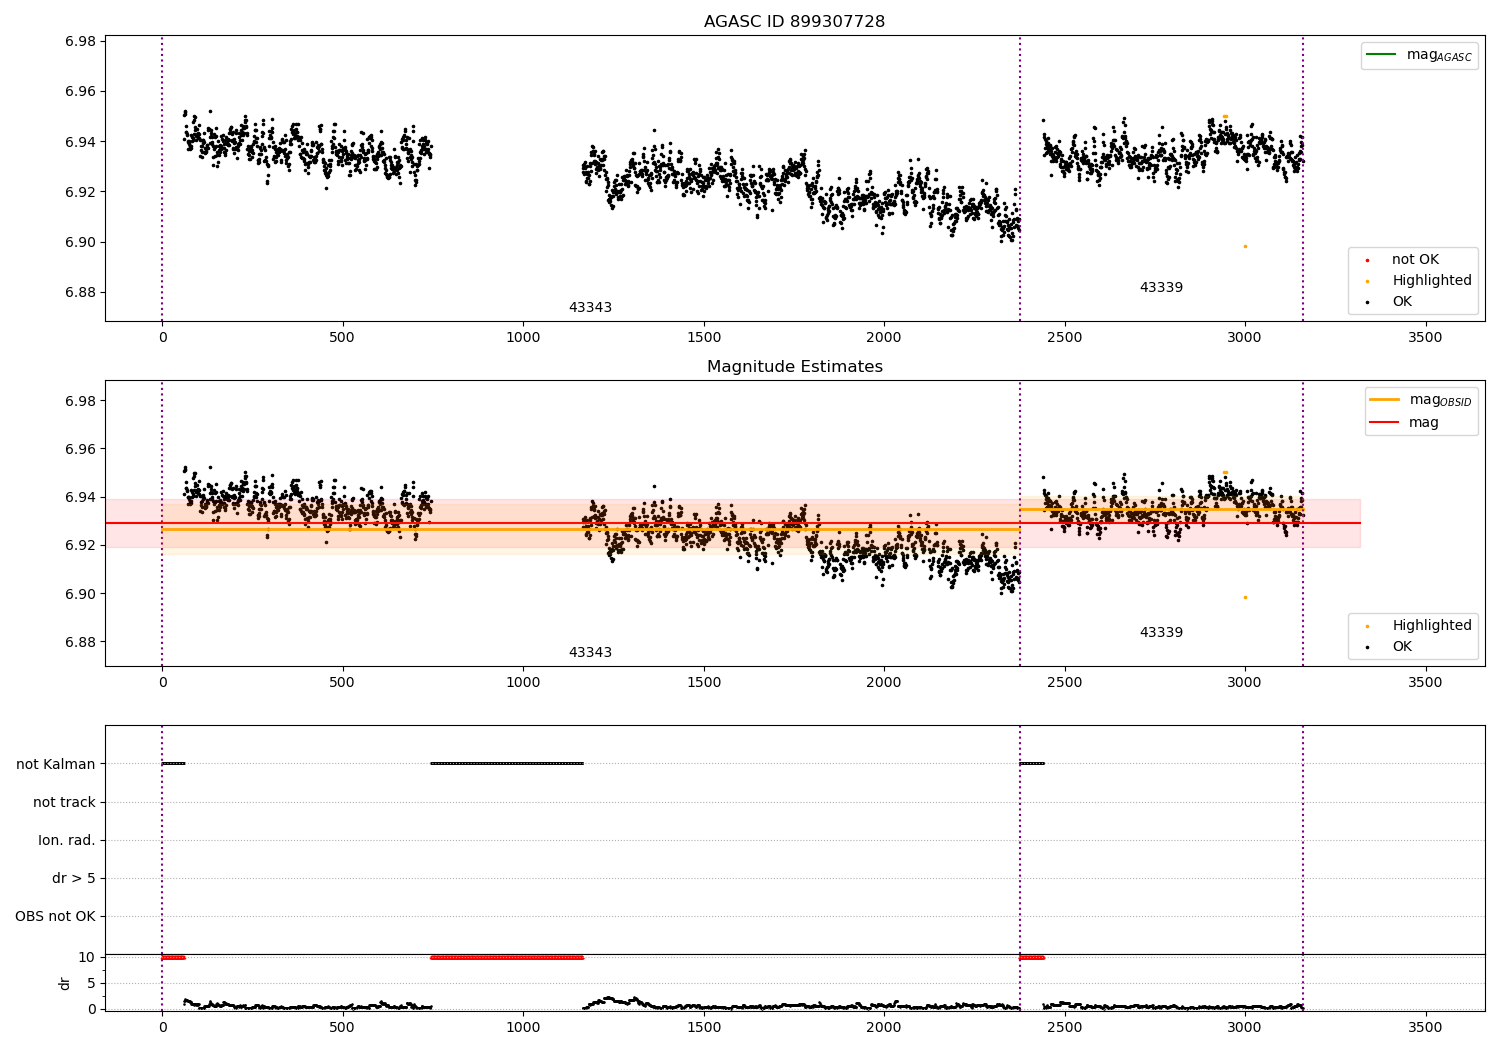Click the "43339" label in the Magnitude Estimates plot

point(1161,632)
